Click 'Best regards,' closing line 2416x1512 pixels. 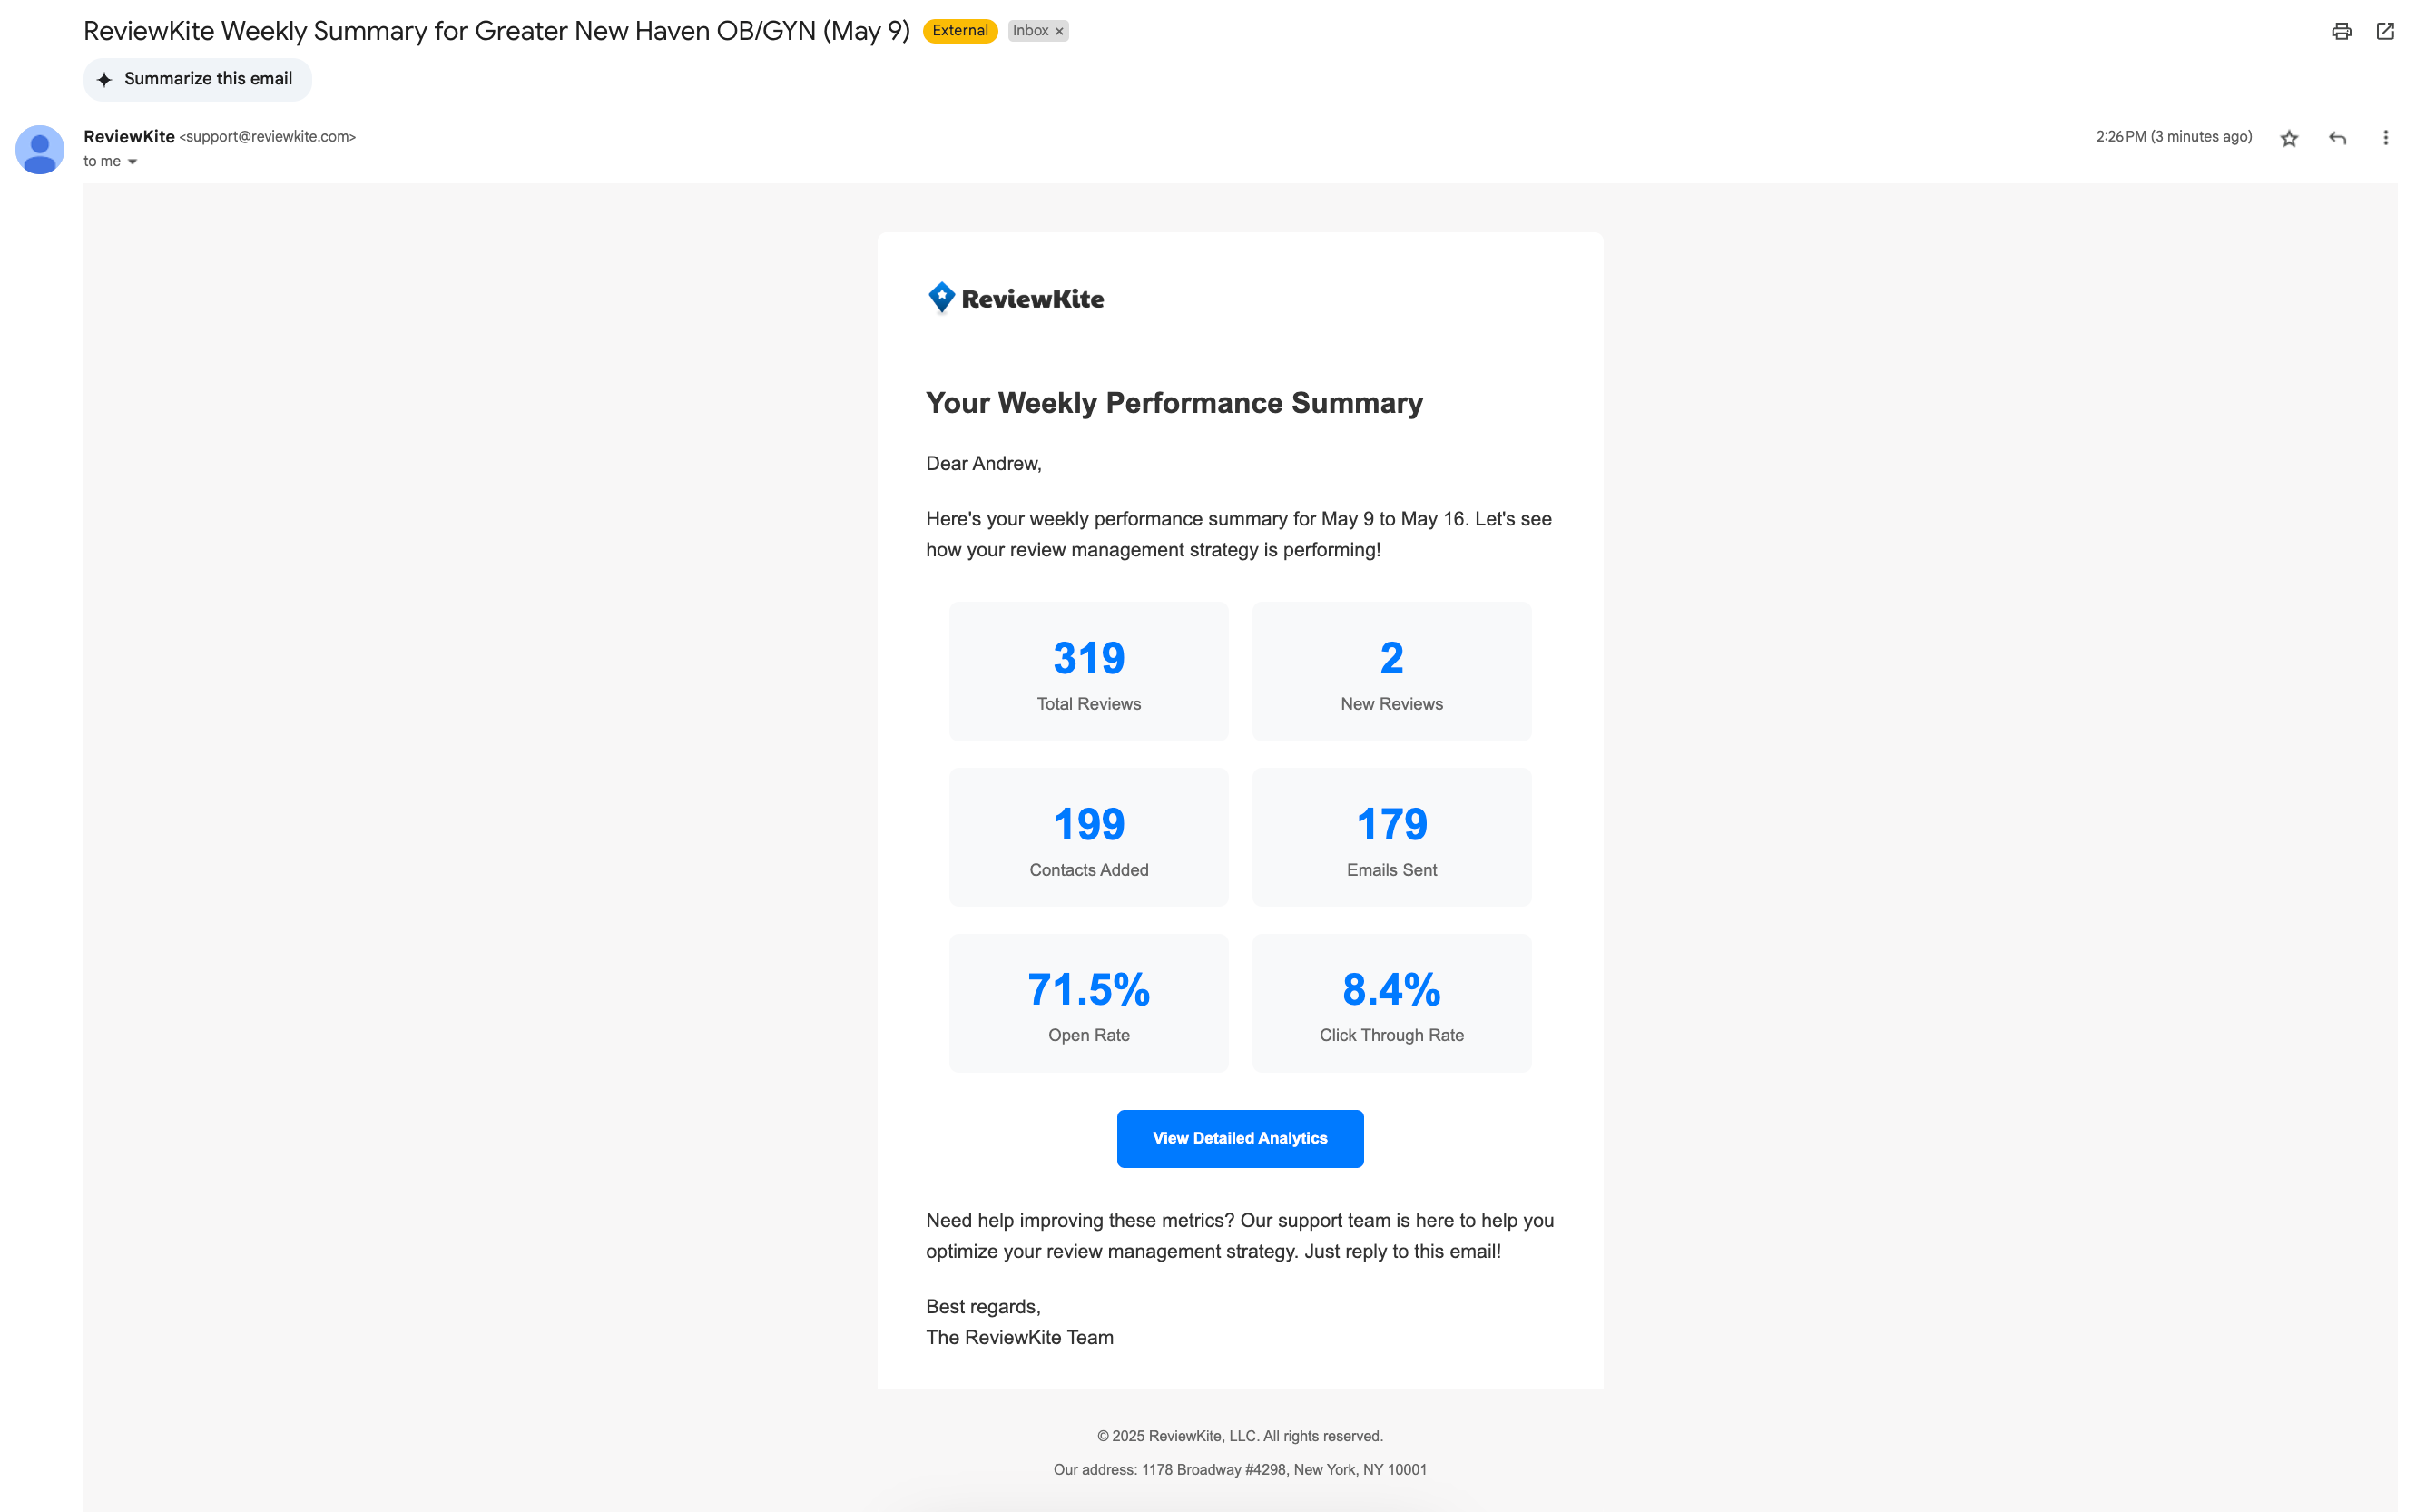[x=983, y=1307]
